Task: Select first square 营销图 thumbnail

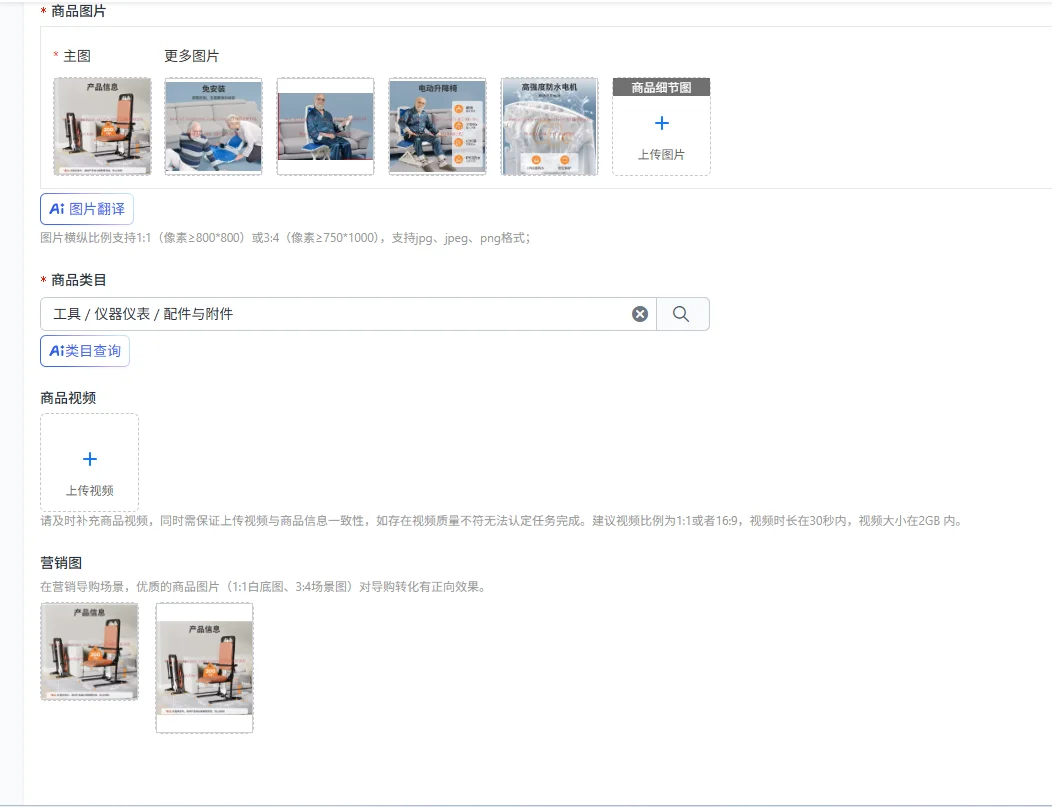Action: tap(89, 651)
